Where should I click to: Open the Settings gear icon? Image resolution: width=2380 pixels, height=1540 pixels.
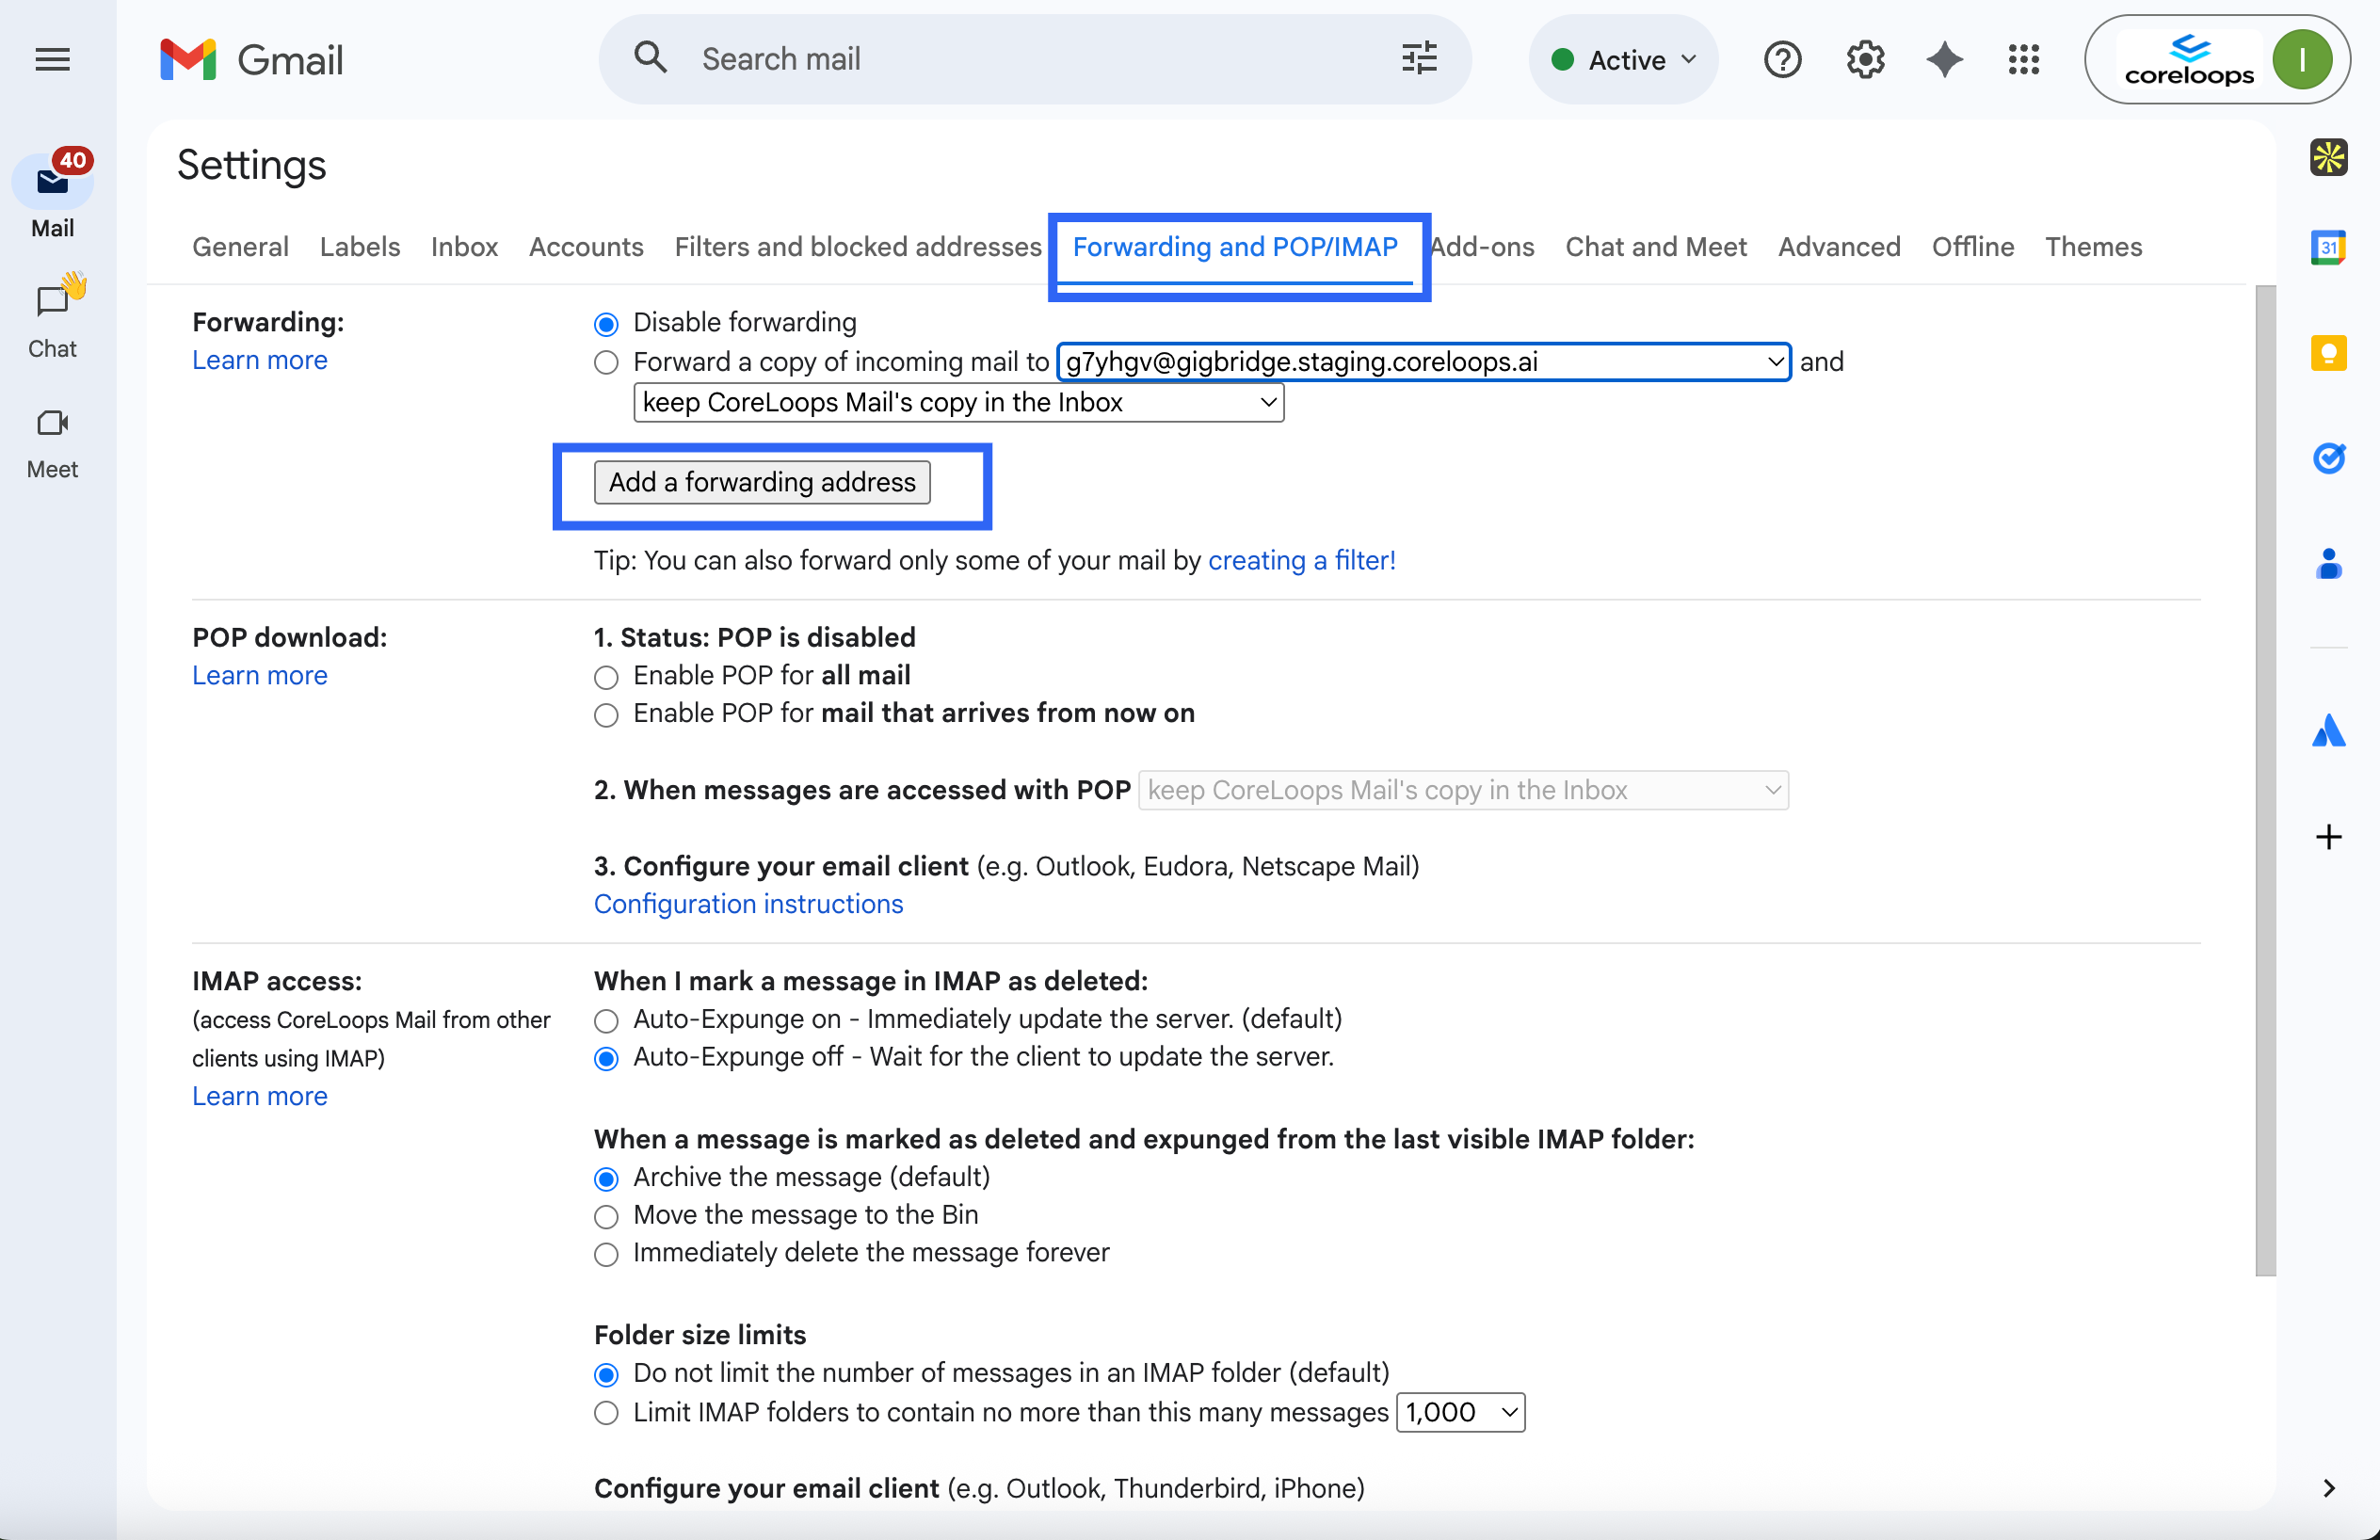pos(1865,60)
